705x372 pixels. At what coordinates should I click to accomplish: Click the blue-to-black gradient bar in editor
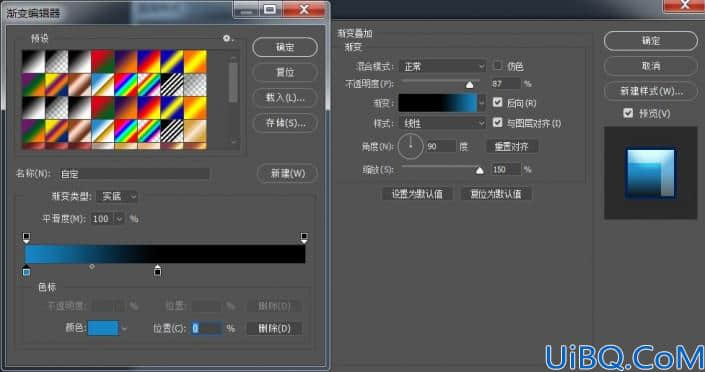tap(165, 254)
